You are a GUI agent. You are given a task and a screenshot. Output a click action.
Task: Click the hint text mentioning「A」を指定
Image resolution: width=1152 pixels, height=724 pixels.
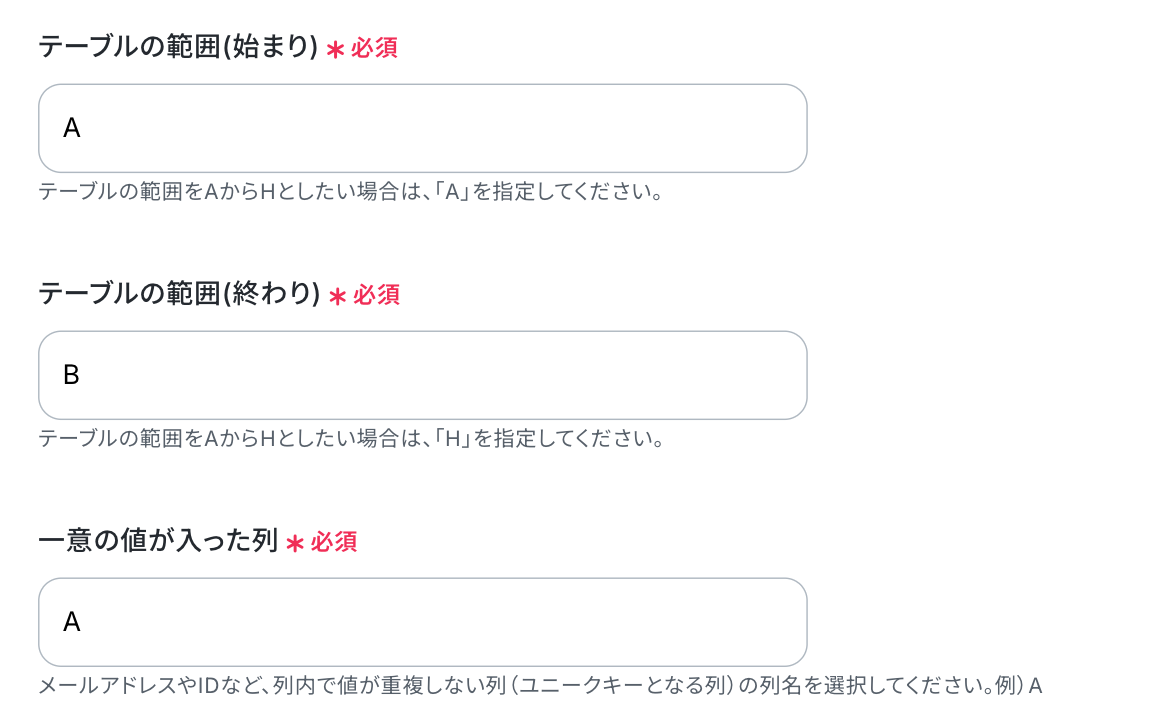tap(351, 191)
